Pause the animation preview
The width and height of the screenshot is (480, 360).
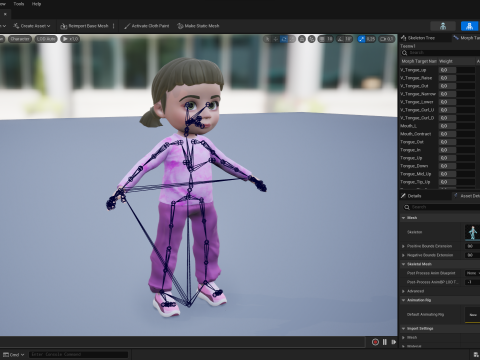[385, 342]
